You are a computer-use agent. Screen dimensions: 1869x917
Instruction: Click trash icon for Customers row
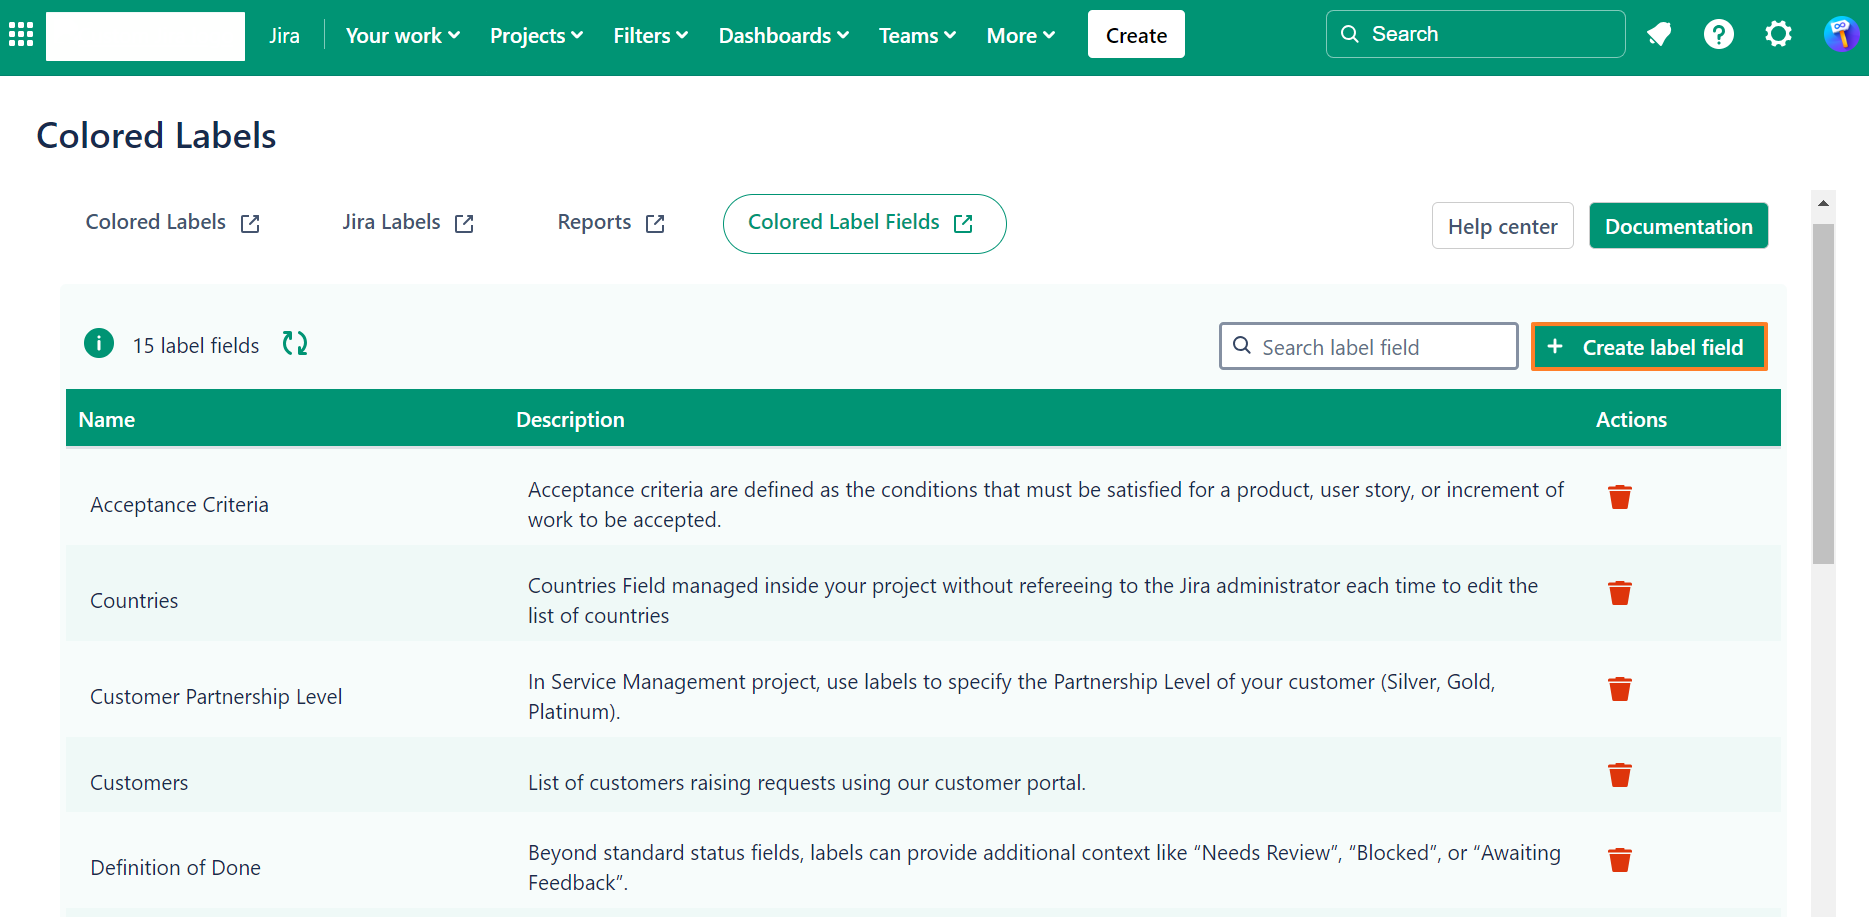[x=1619, y=775]
